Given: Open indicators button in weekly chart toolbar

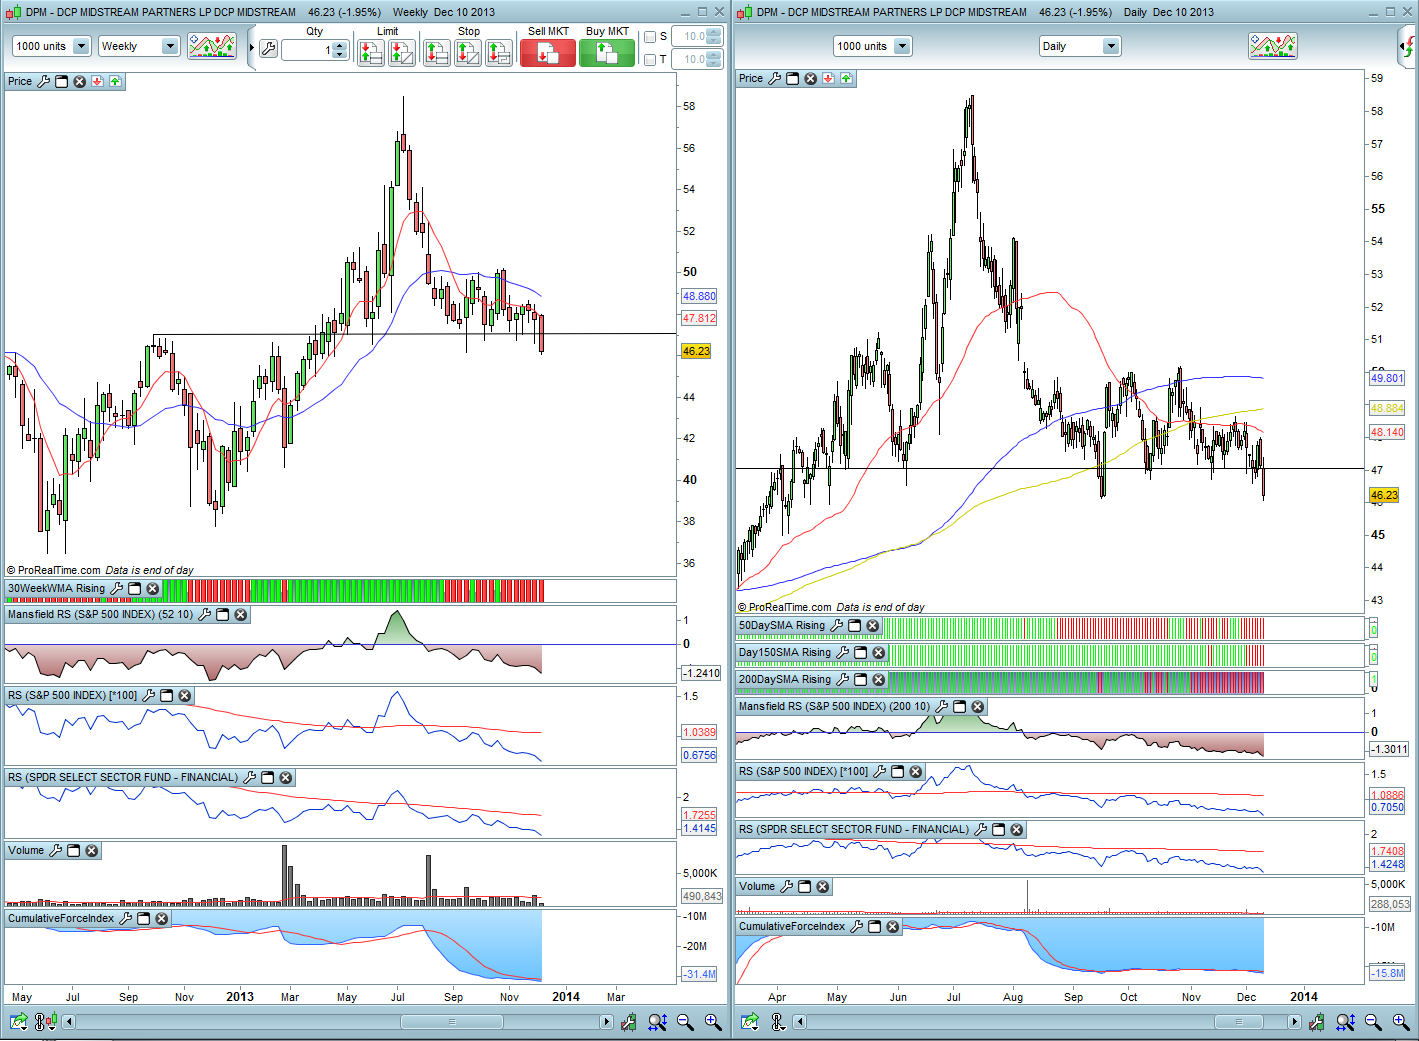Looking at the screenshot, I should [x=212, y=46].
